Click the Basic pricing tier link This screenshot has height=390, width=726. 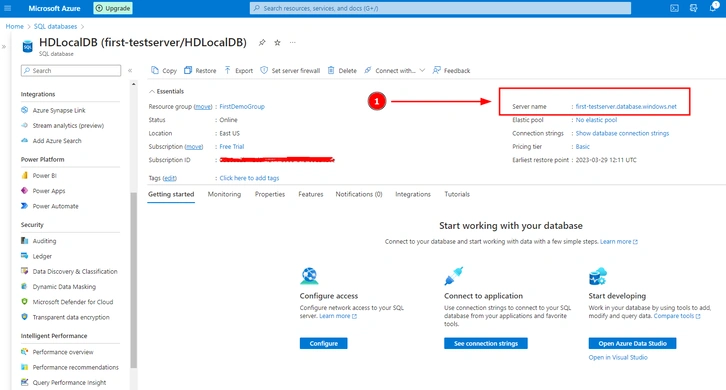[x=582, y=146]
